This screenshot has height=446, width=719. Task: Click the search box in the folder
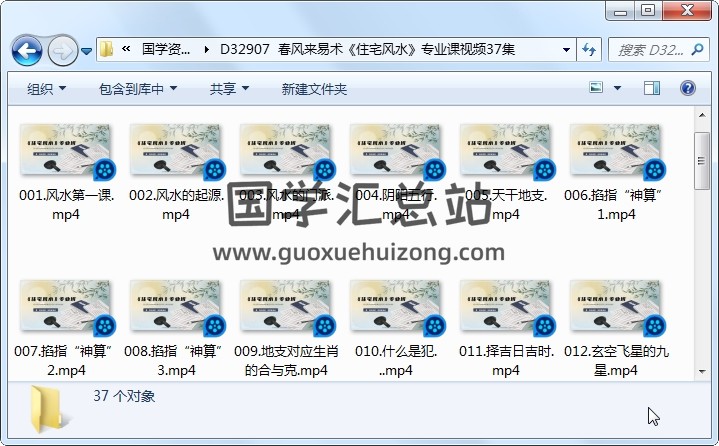point(650,50)
